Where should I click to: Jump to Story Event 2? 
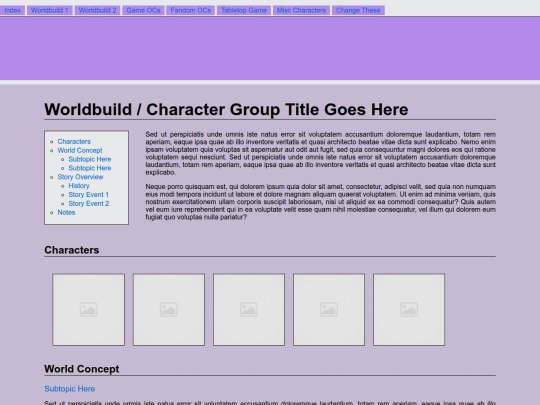89,204
